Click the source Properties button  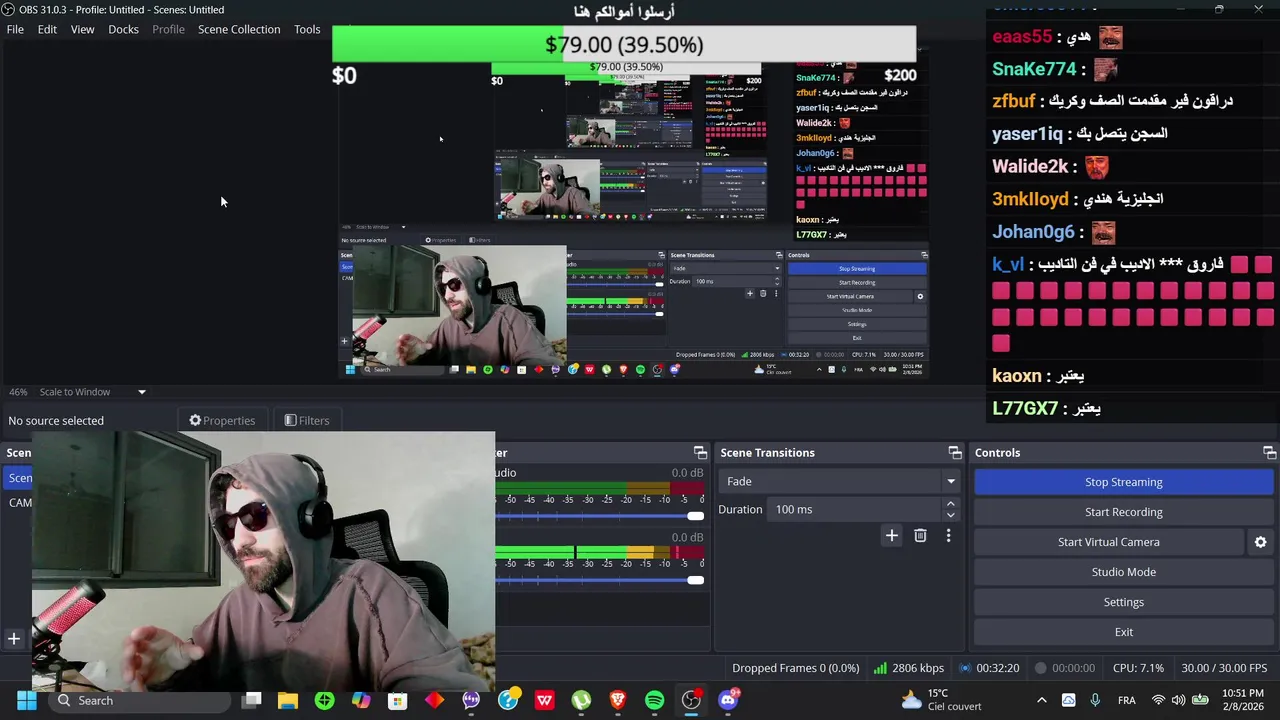pyautogui.click(x=222, y=421)
